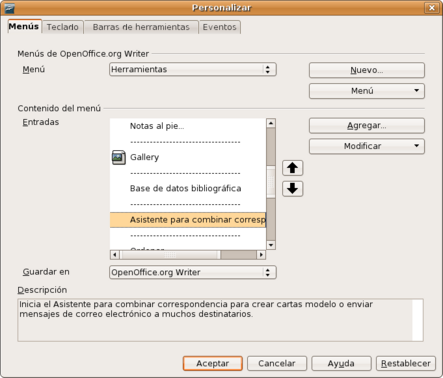Click the Nuevo... button
The height and width of the screenshot is (378, 443).
[367, 70]
